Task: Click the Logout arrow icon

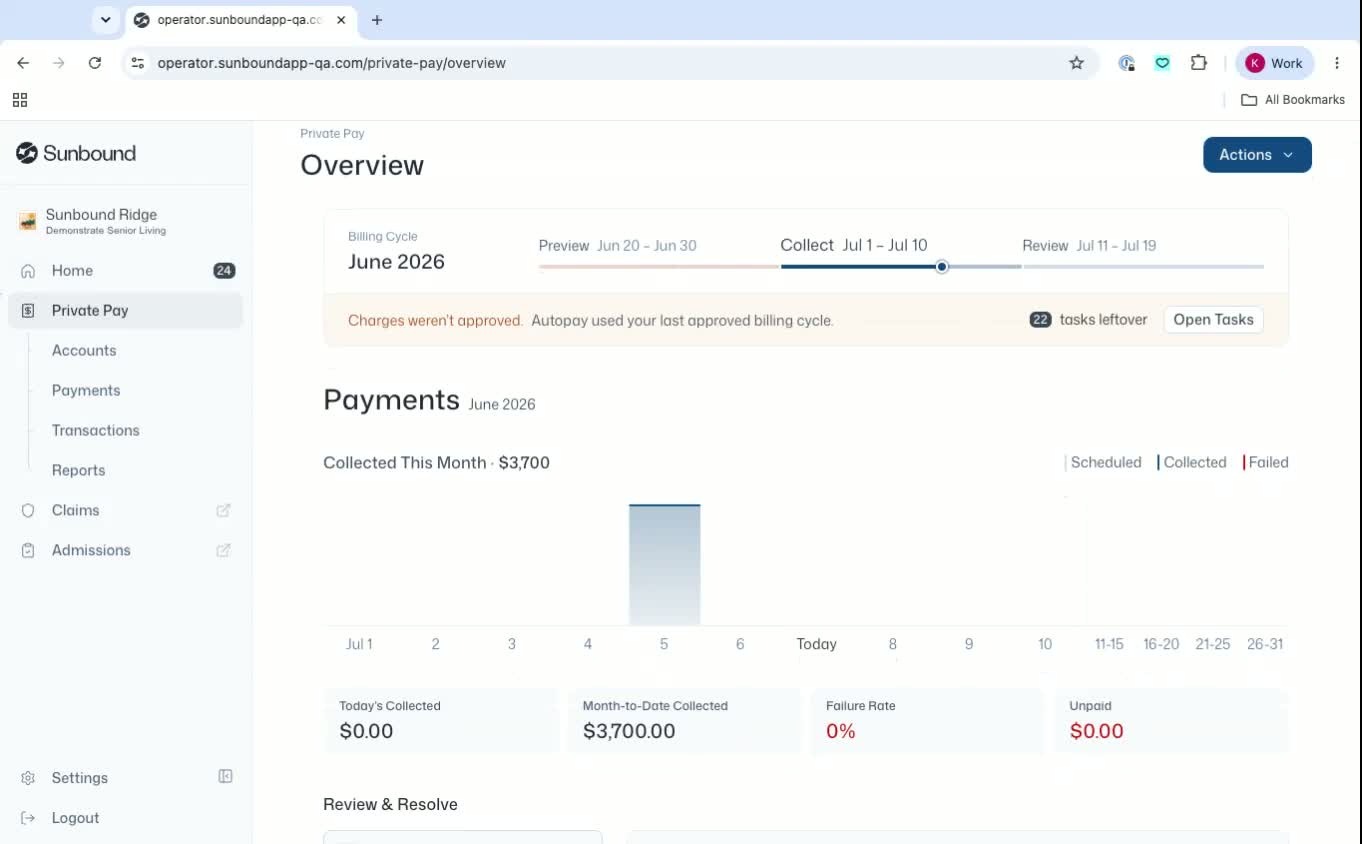Action: 28,818
